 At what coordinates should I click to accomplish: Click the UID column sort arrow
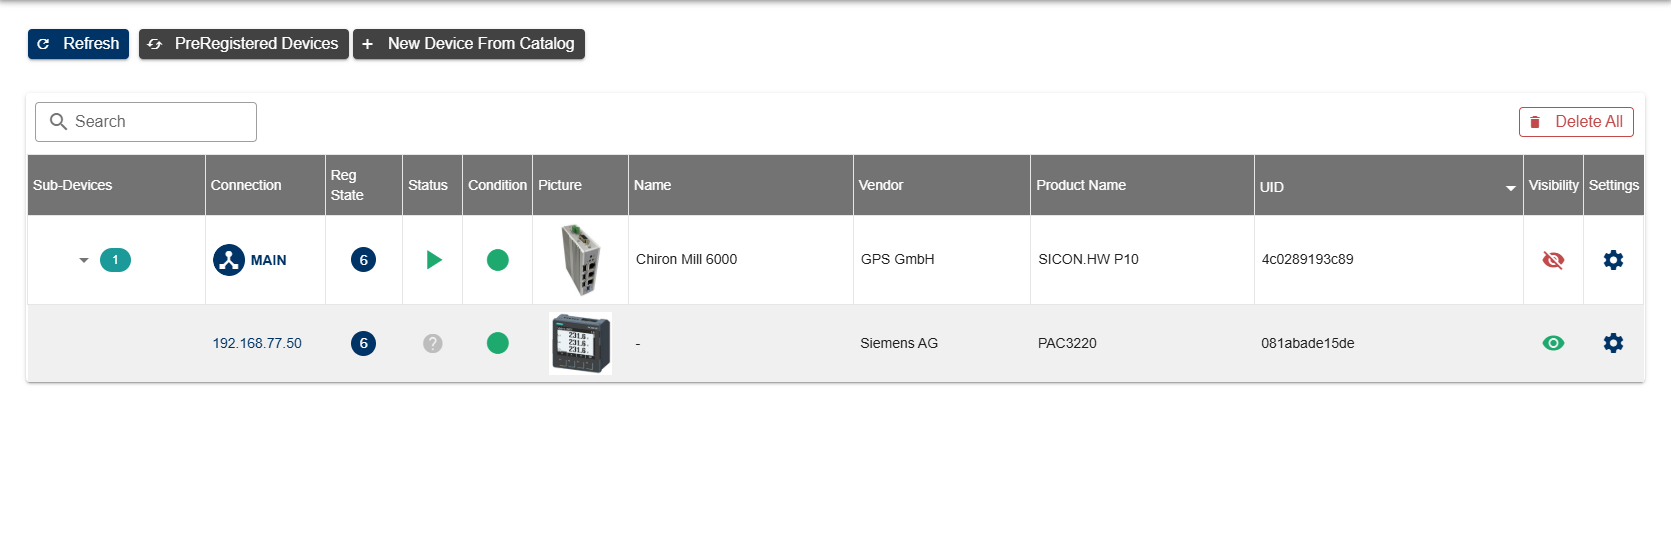coord(1510,188)
